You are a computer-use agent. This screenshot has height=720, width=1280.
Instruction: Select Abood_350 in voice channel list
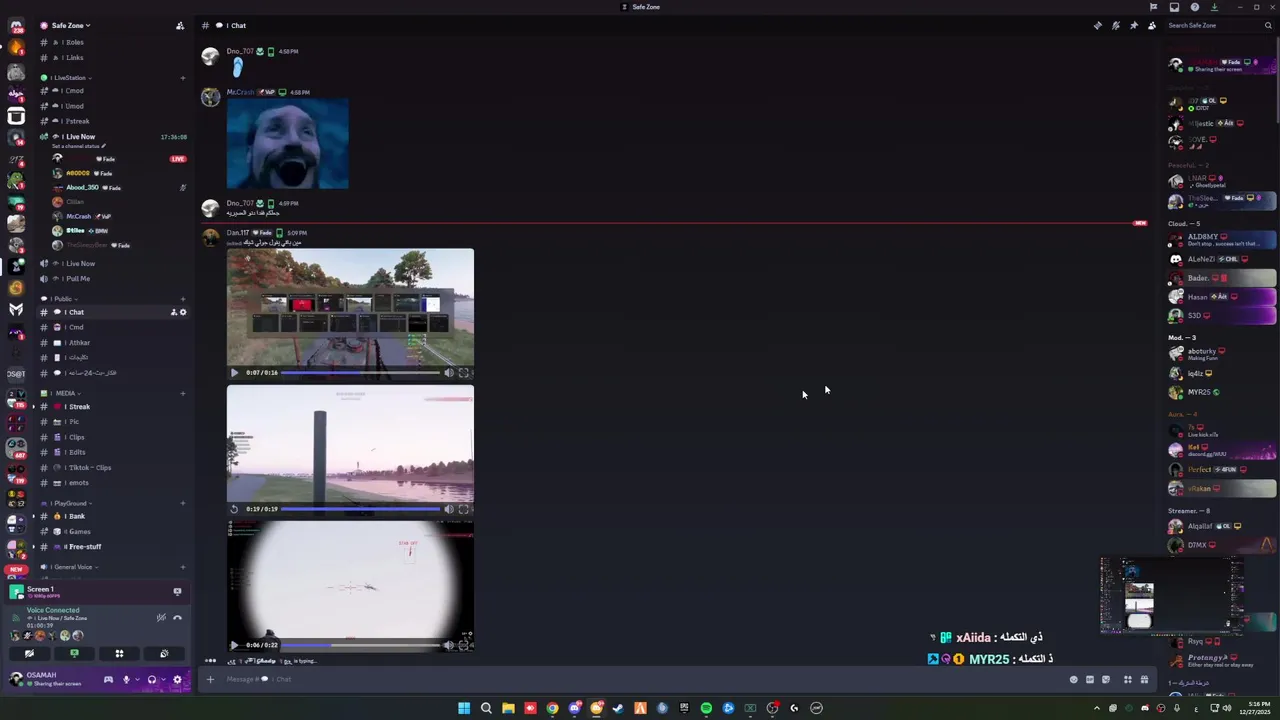[82, 187]
